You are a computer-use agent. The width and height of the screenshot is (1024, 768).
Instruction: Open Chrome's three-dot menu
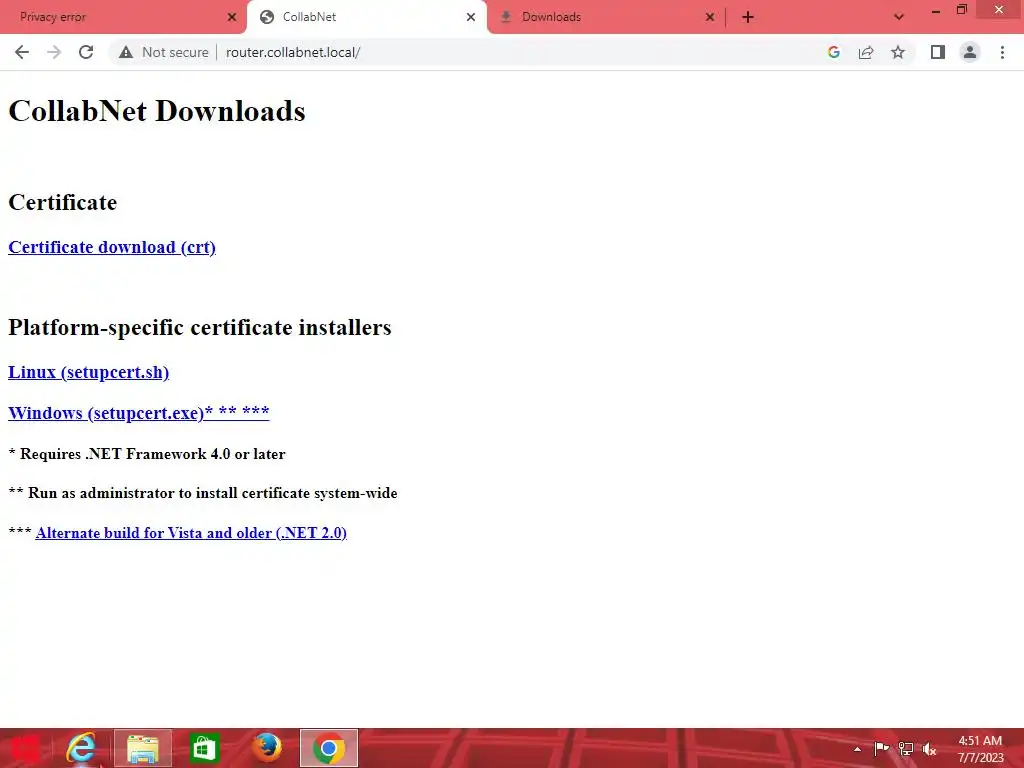[x=1002, y=52]
